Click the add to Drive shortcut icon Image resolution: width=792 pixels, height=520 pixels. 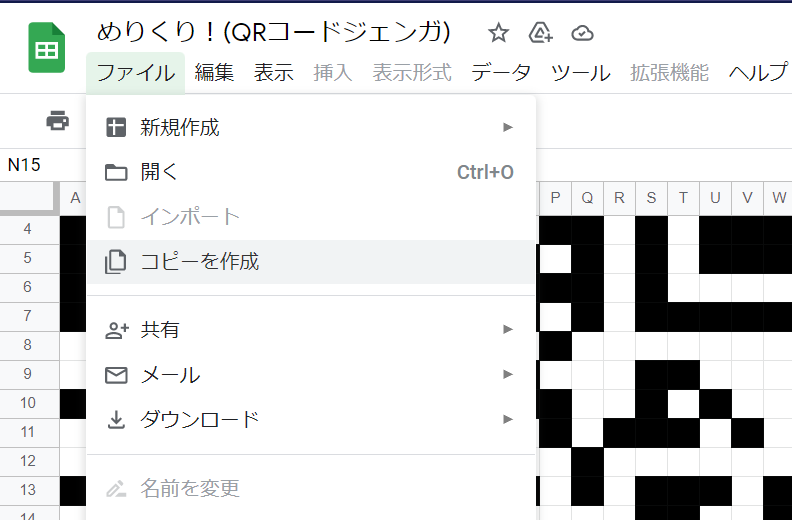click(x=540, y=33)
